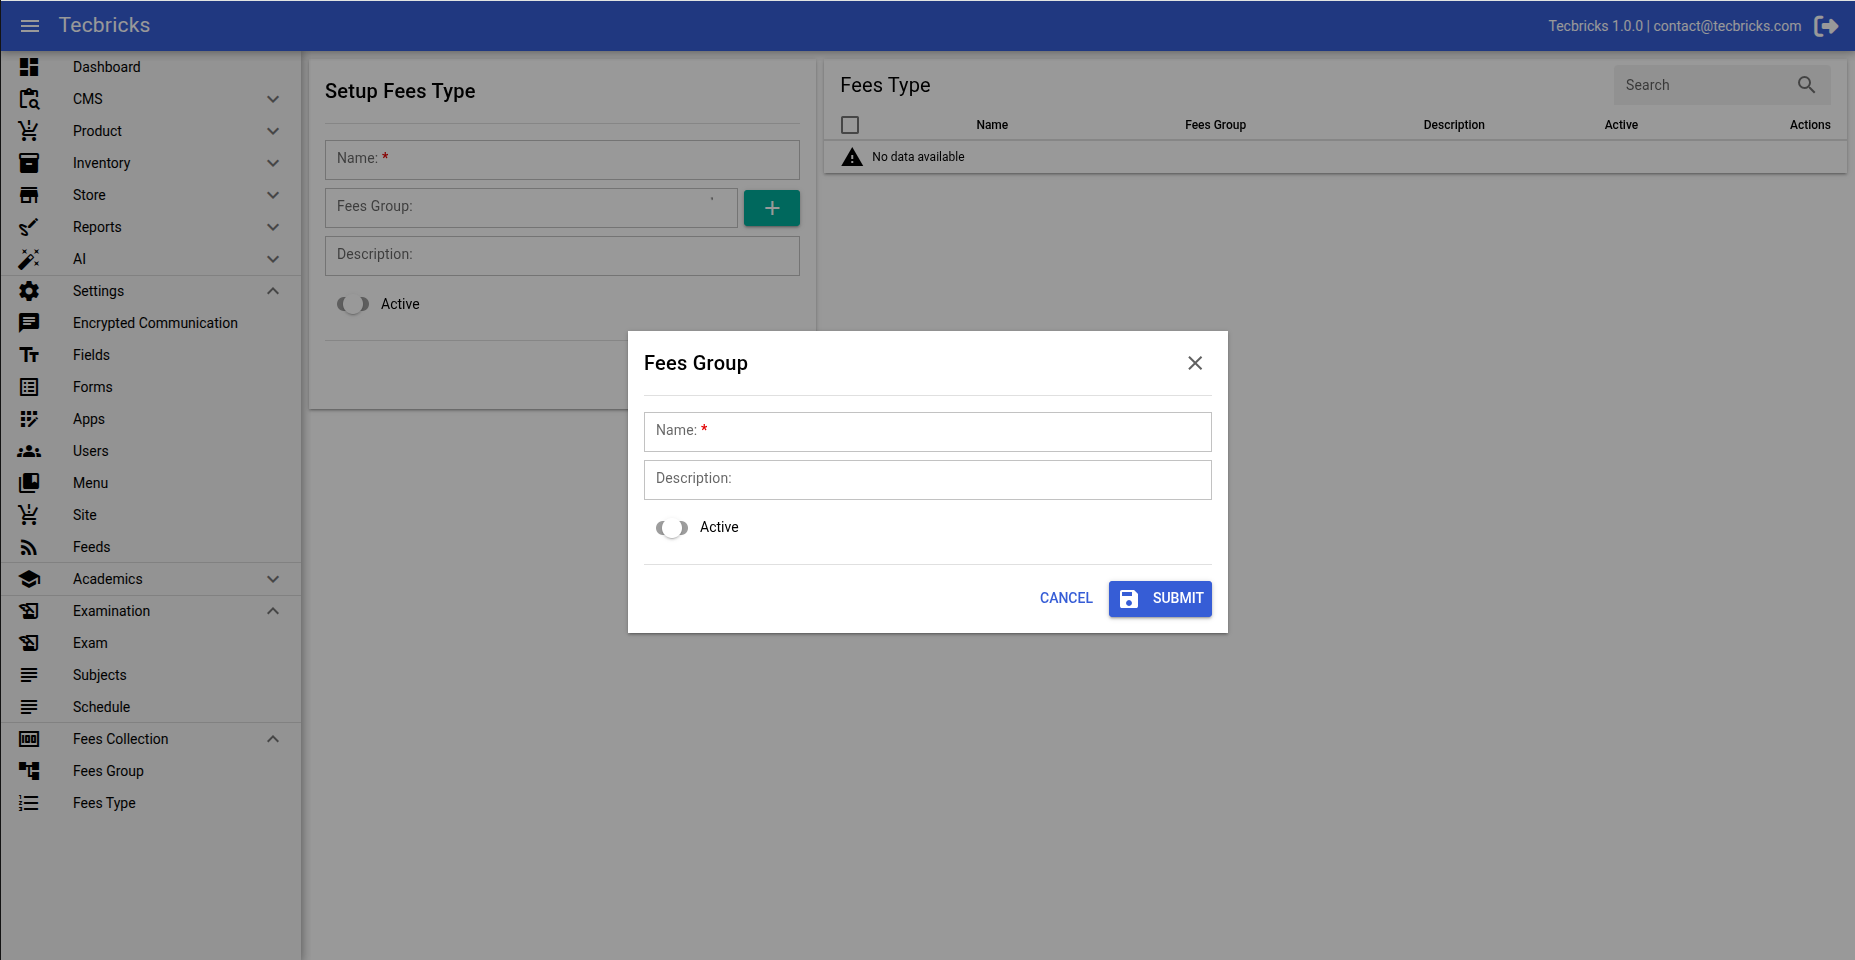Viewport: 1855px width, 960px height.
Task: Open Dashboard from the sidebar
Action: [150, 67]
